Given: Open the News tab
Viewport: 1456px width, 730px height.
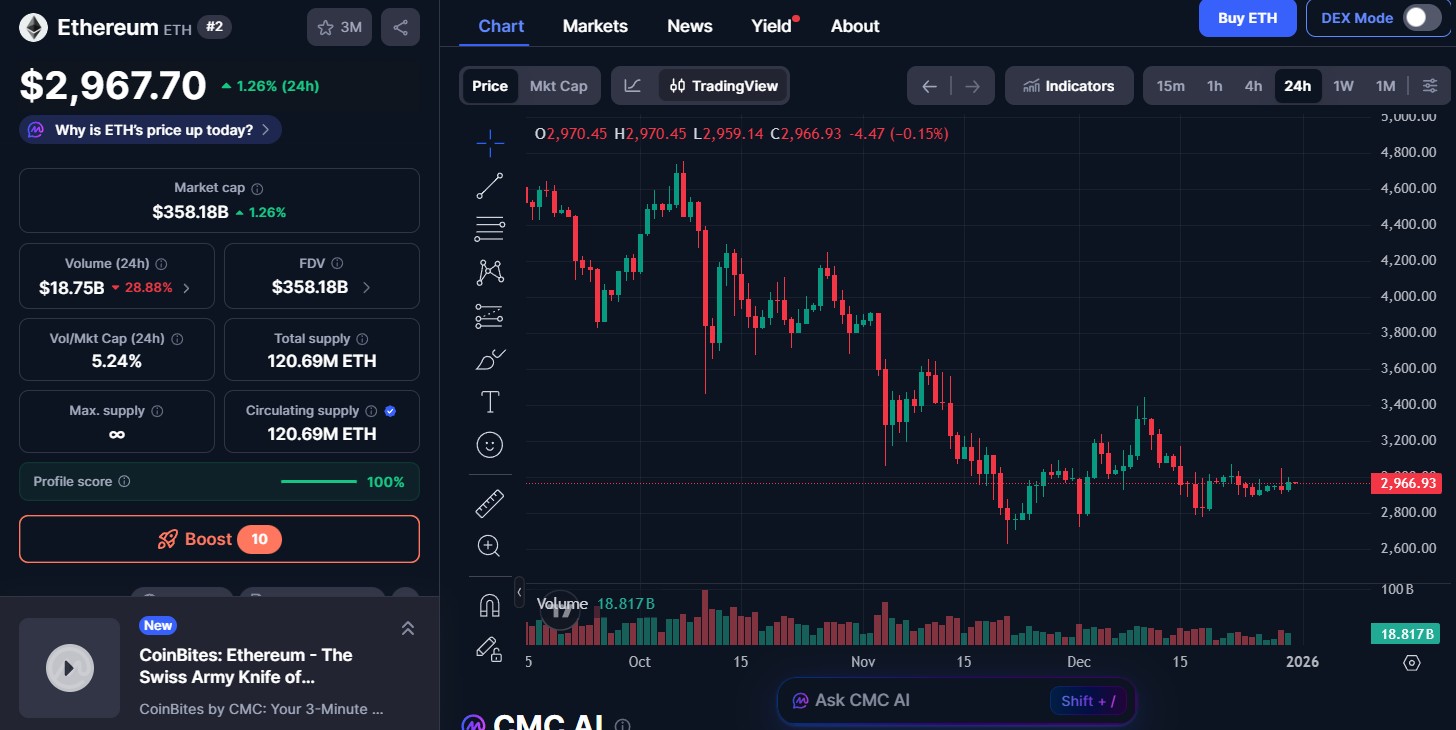Looking at the screenshot, I should point(689,26).
